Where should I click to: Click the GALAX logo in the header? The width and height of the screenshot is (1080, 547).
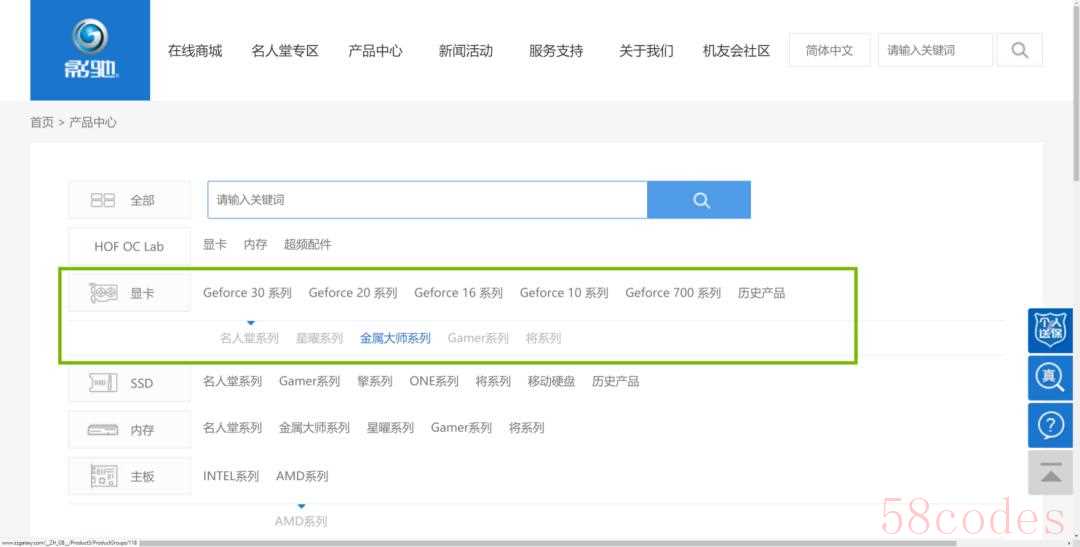pos(90,50)
